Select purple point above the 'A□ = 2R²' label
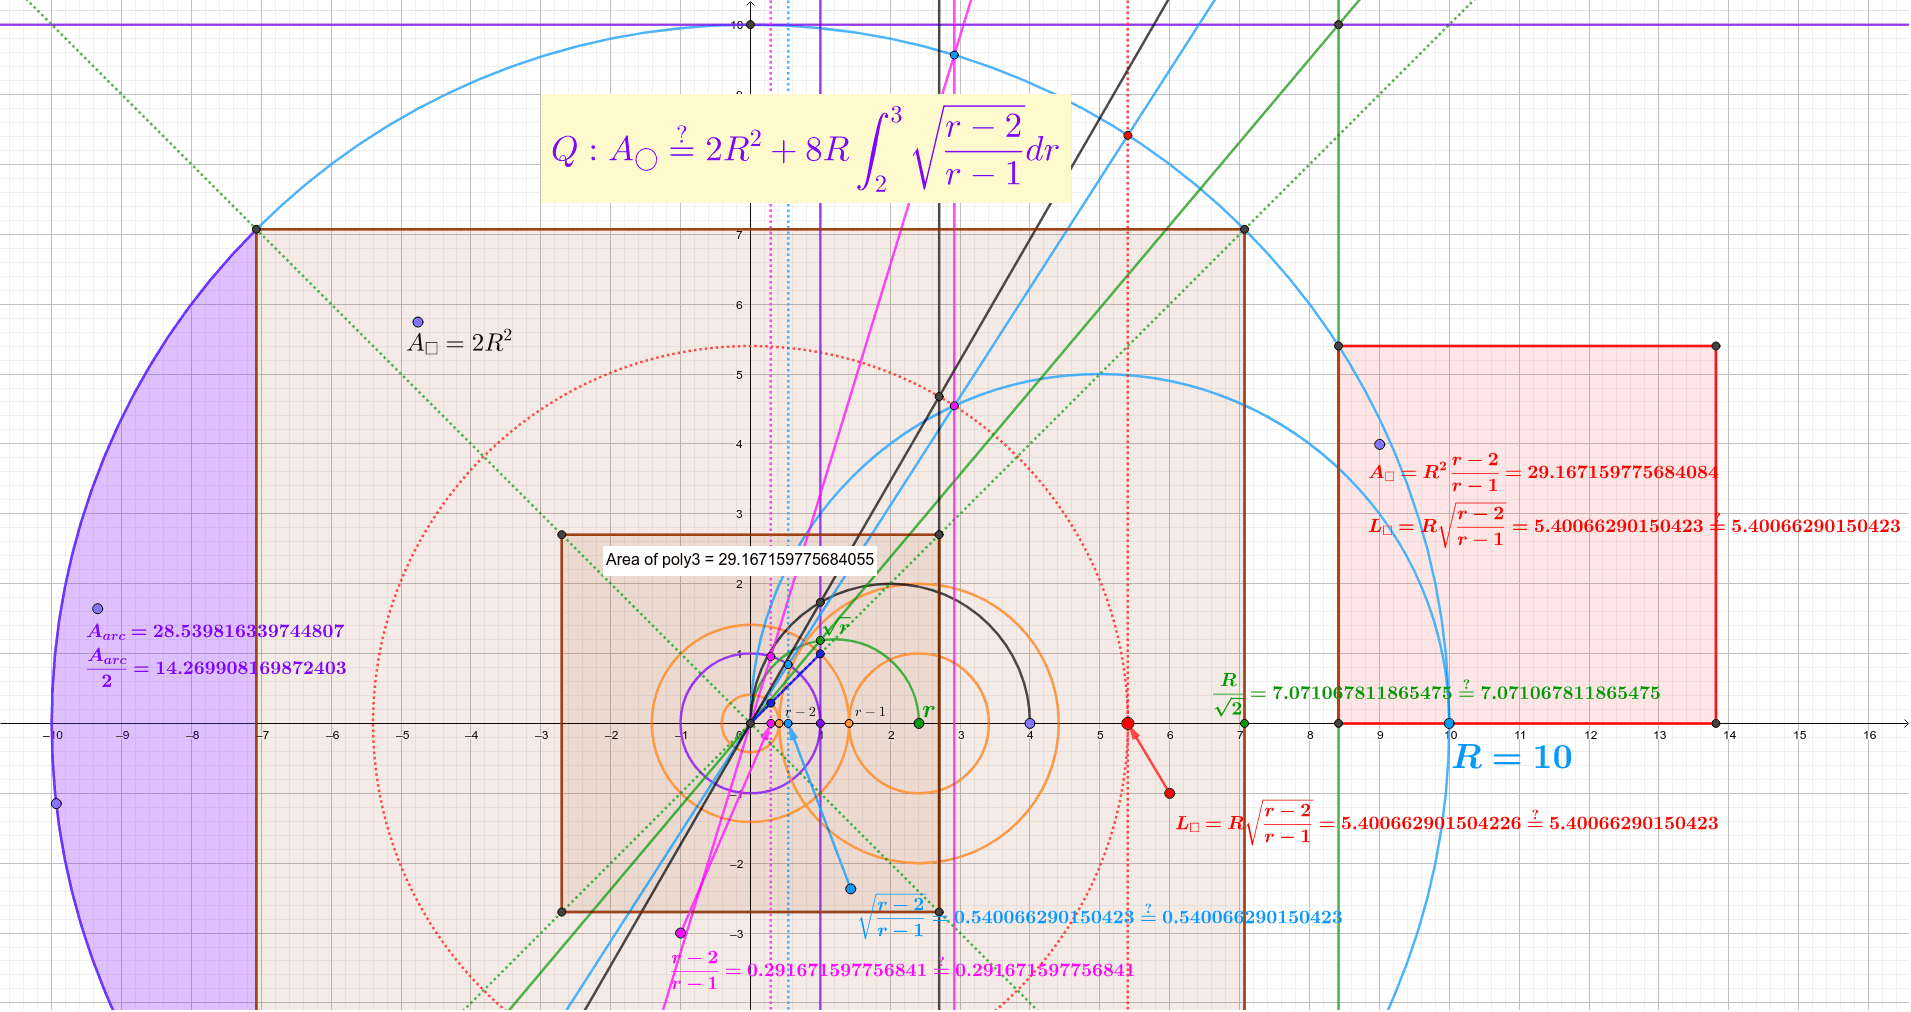The height and width of the screenshot is (1012, 1911). pyautogui.click(x=418, y=322)
